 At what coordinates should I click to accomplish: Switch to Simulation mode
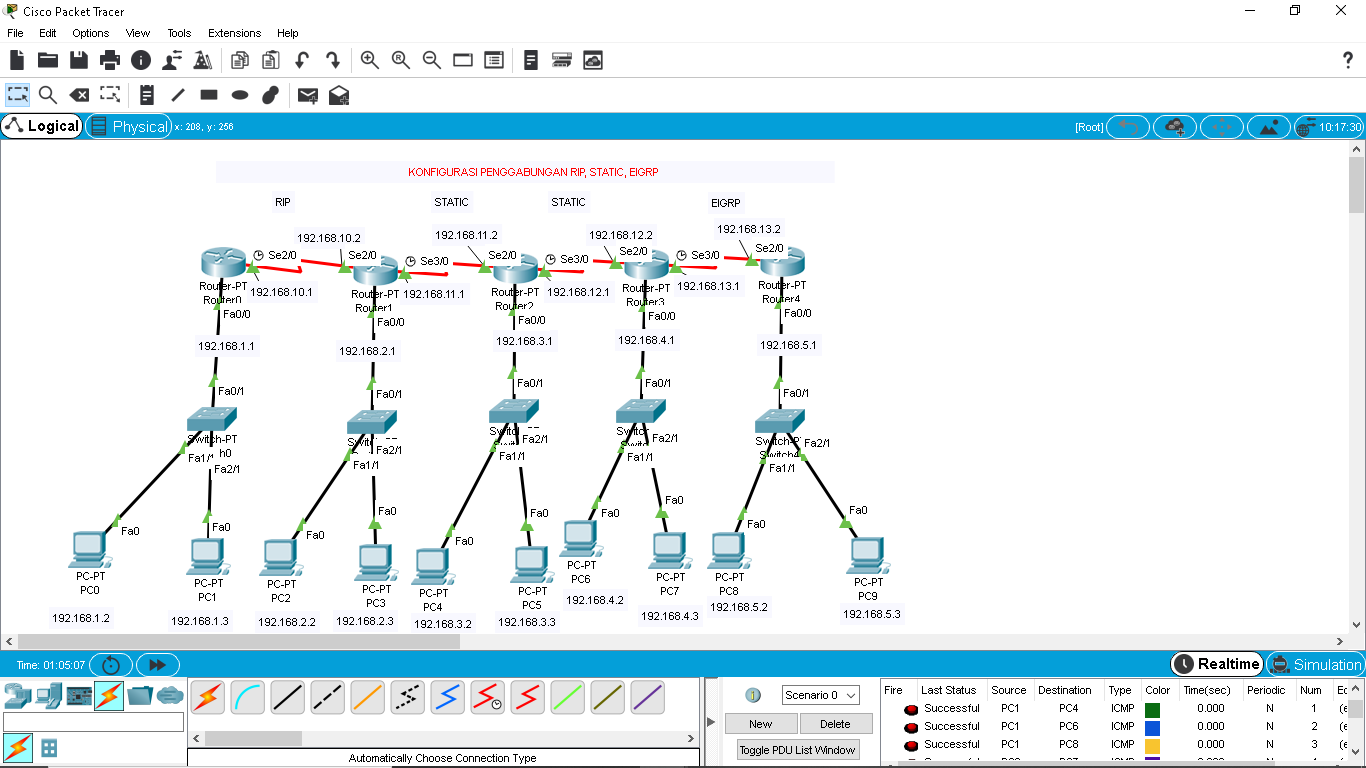[x=1322, y=664]
